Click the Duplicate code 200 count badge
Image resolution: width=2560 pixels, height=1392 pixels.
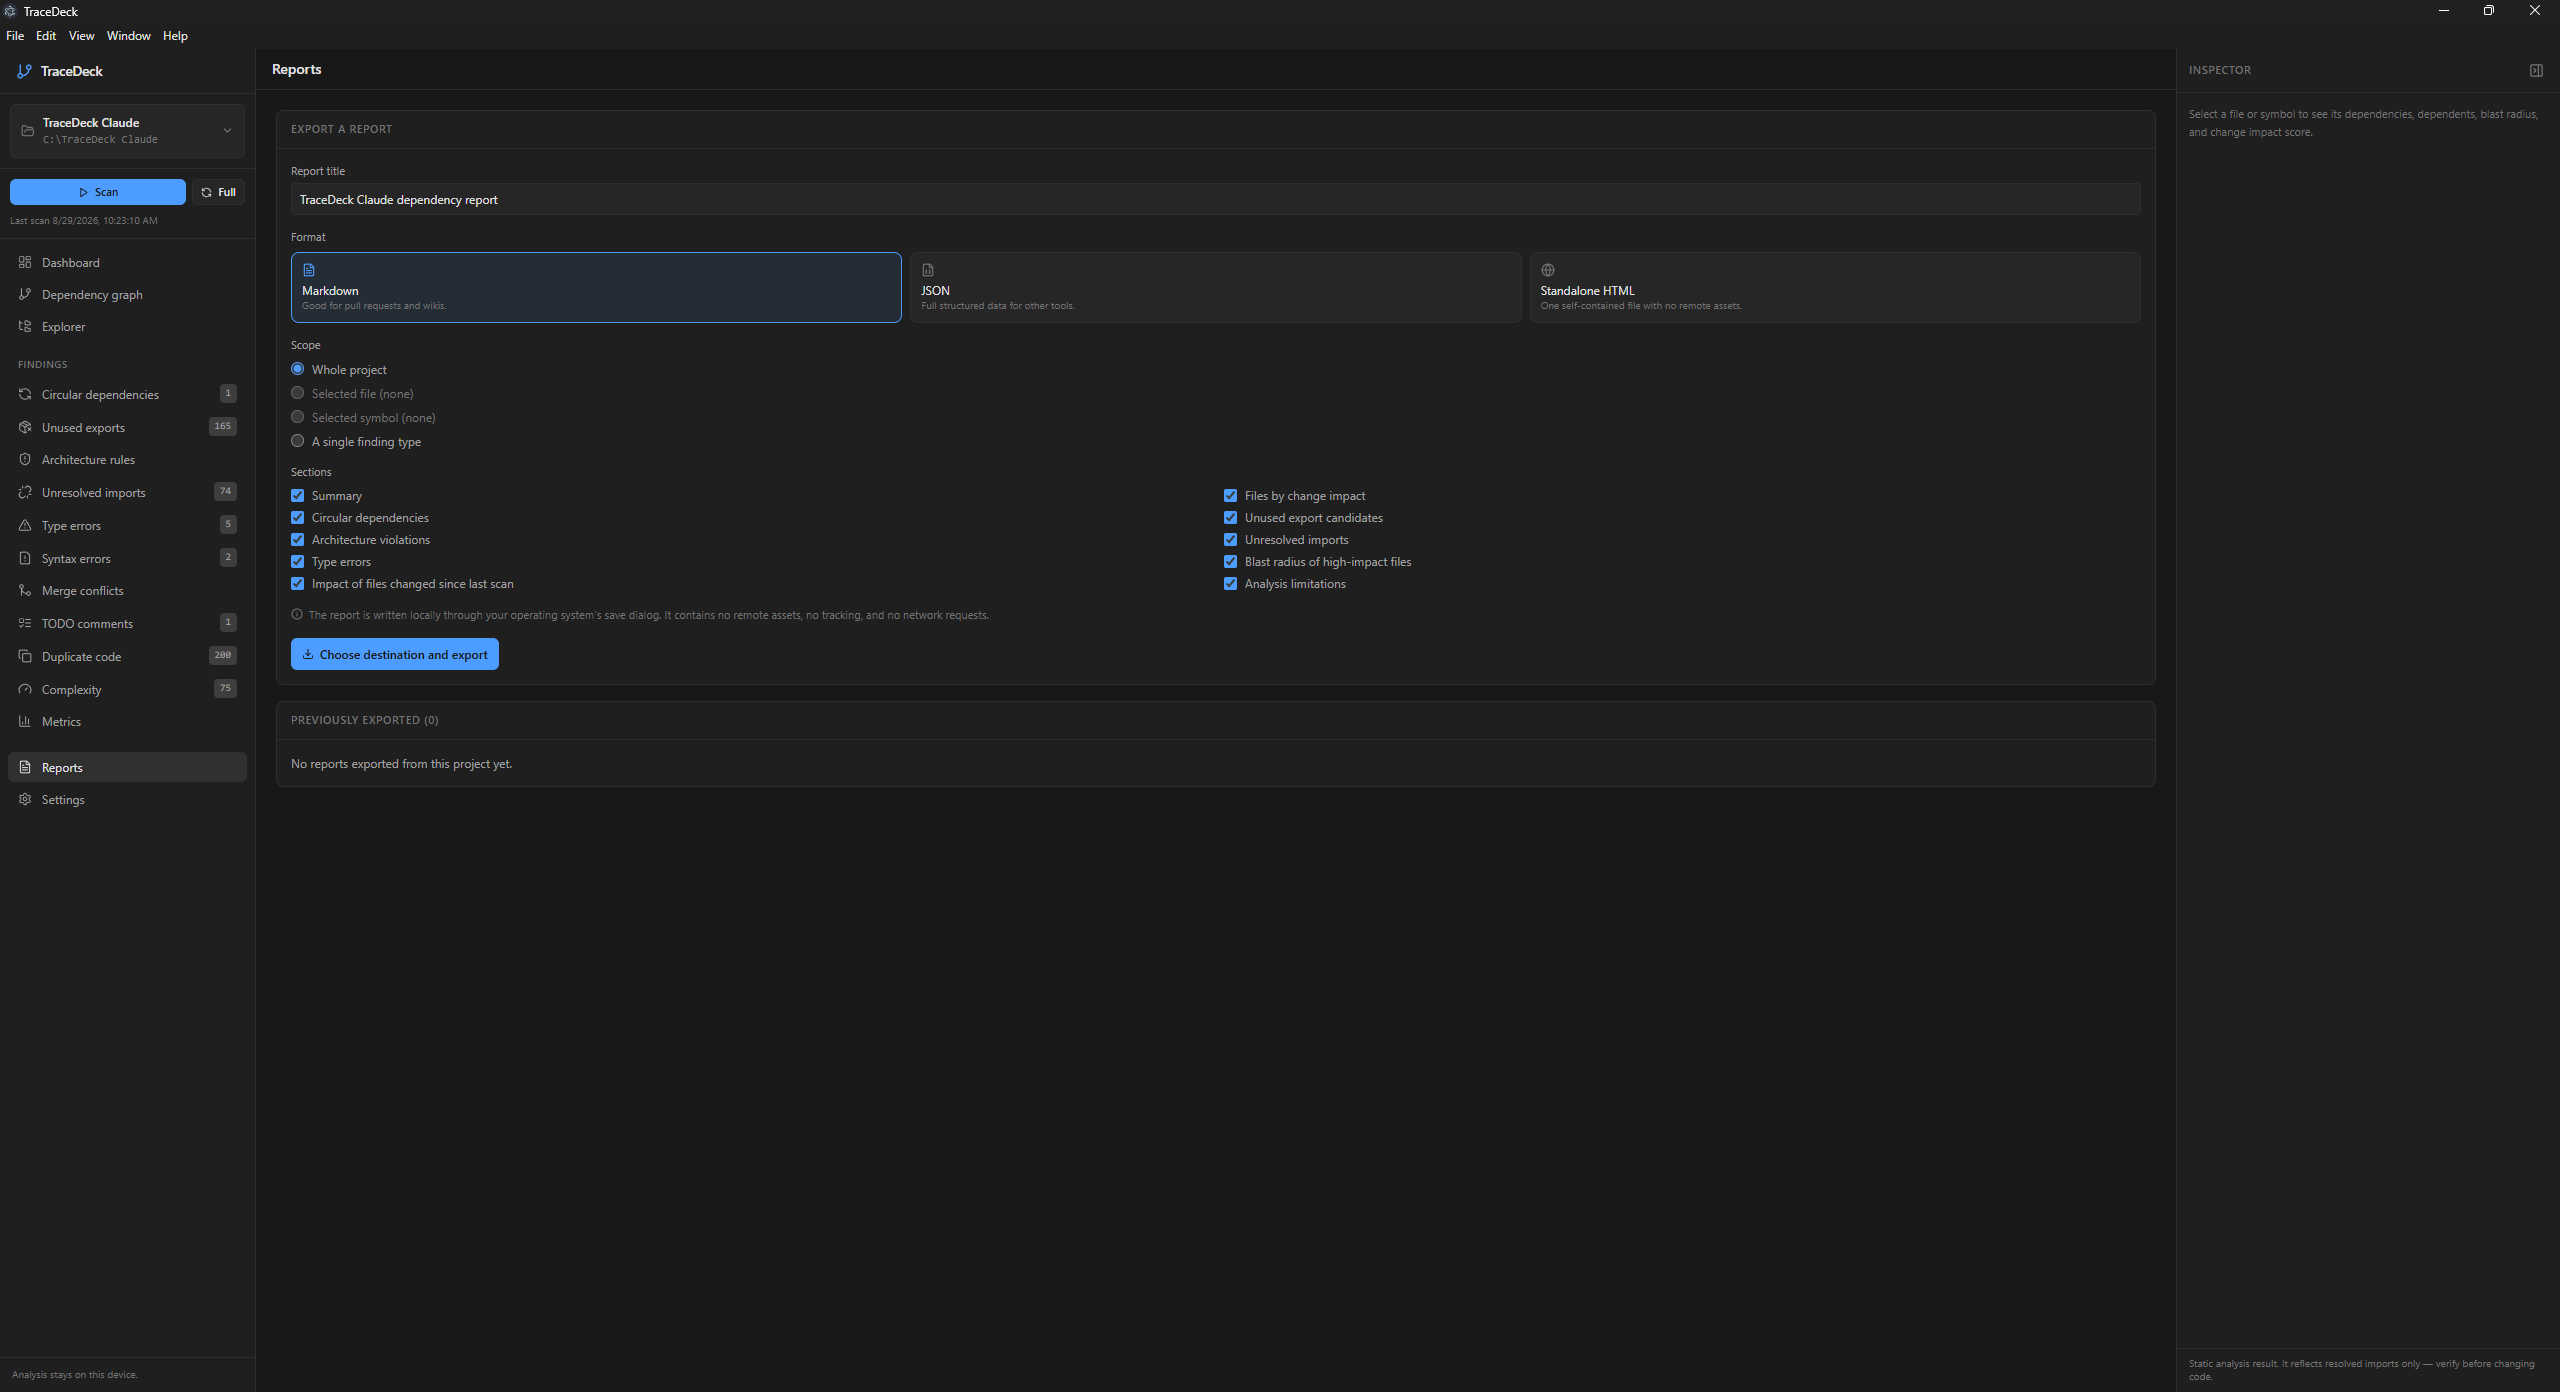point(222,655)
